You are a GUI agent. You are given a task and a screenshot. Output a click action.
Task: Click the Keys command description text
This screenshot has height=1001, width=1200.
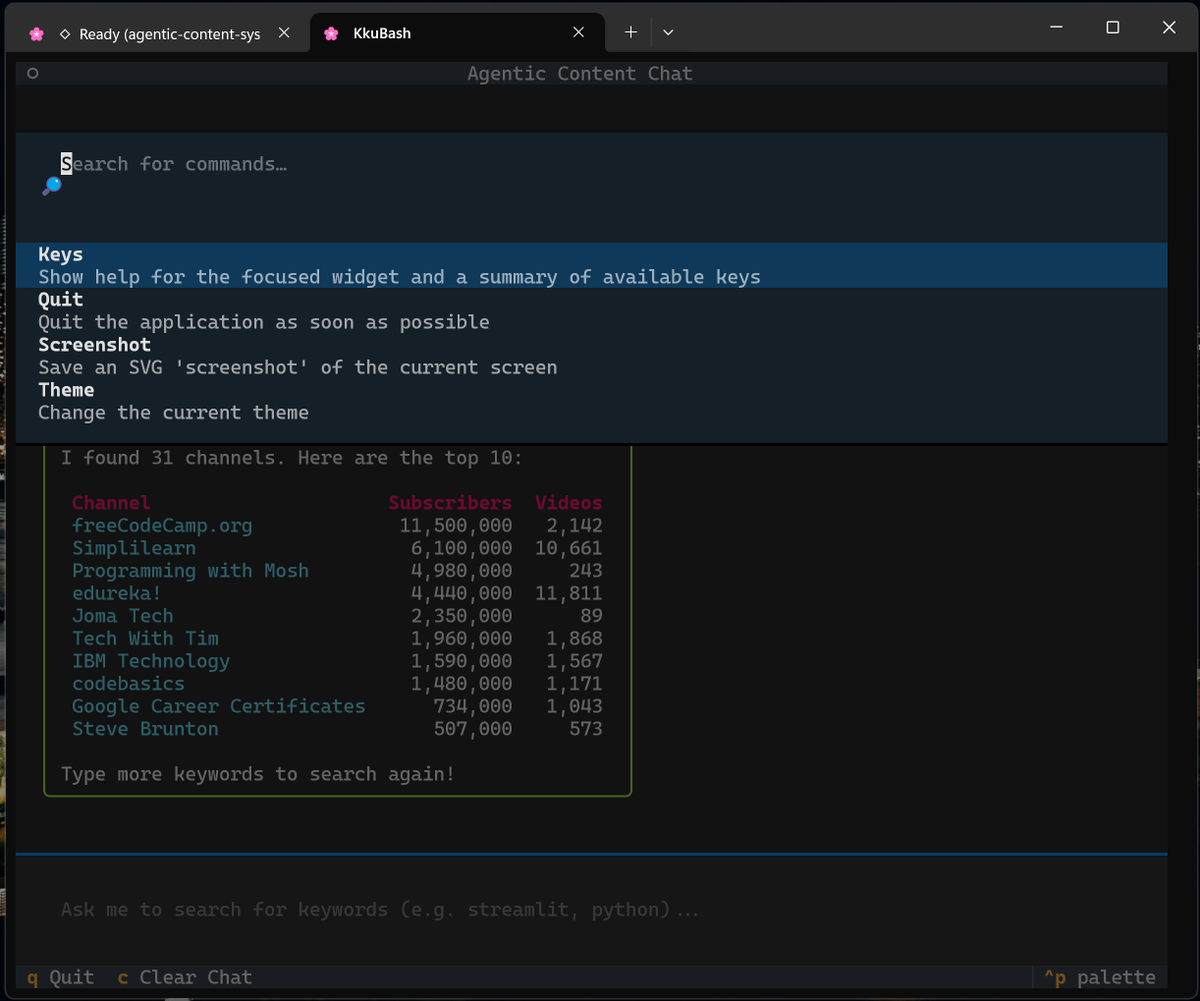pyautogui.click(x=400, y=277)
